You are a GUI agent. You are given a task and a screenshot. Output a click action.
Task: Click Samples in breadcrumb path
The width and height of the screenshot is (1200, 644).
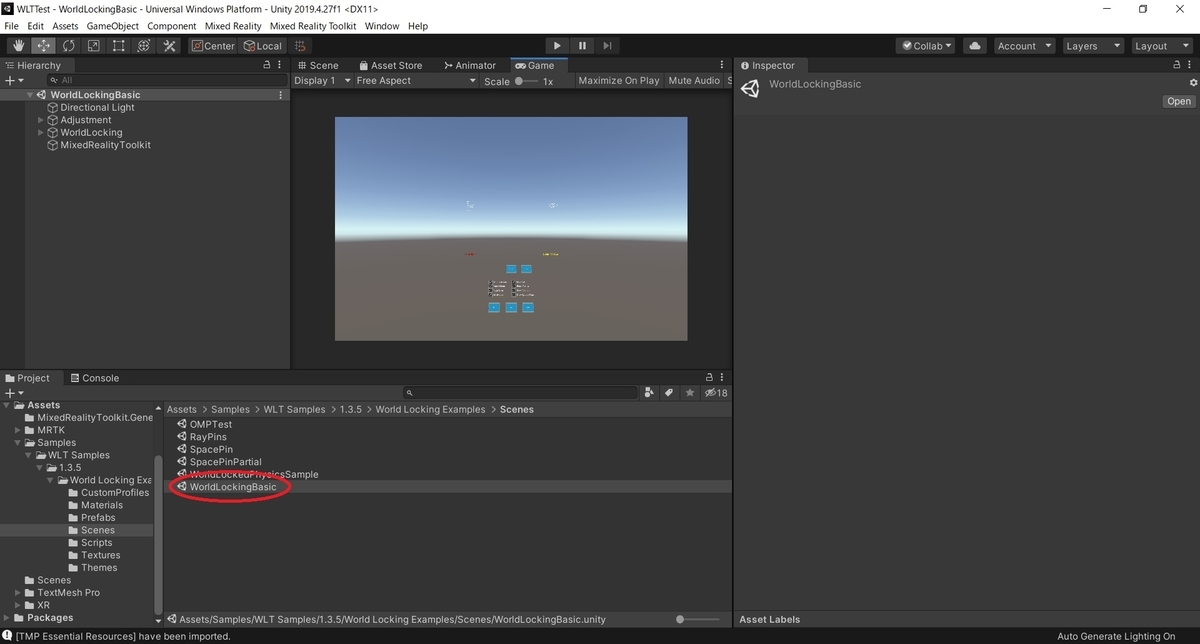(x=230, y=409)
